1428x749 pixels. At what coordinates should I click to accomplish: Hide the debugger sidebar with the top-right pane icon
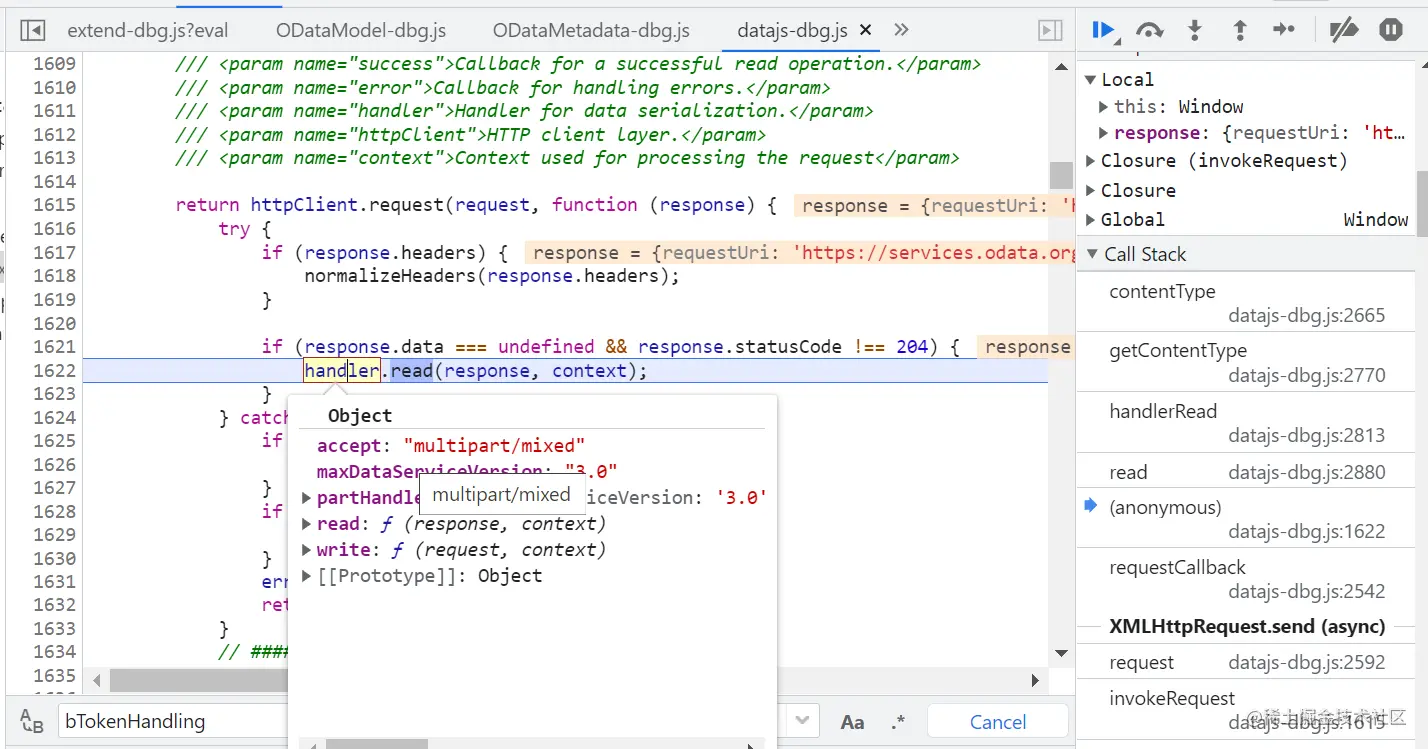tap(1050, 30)
